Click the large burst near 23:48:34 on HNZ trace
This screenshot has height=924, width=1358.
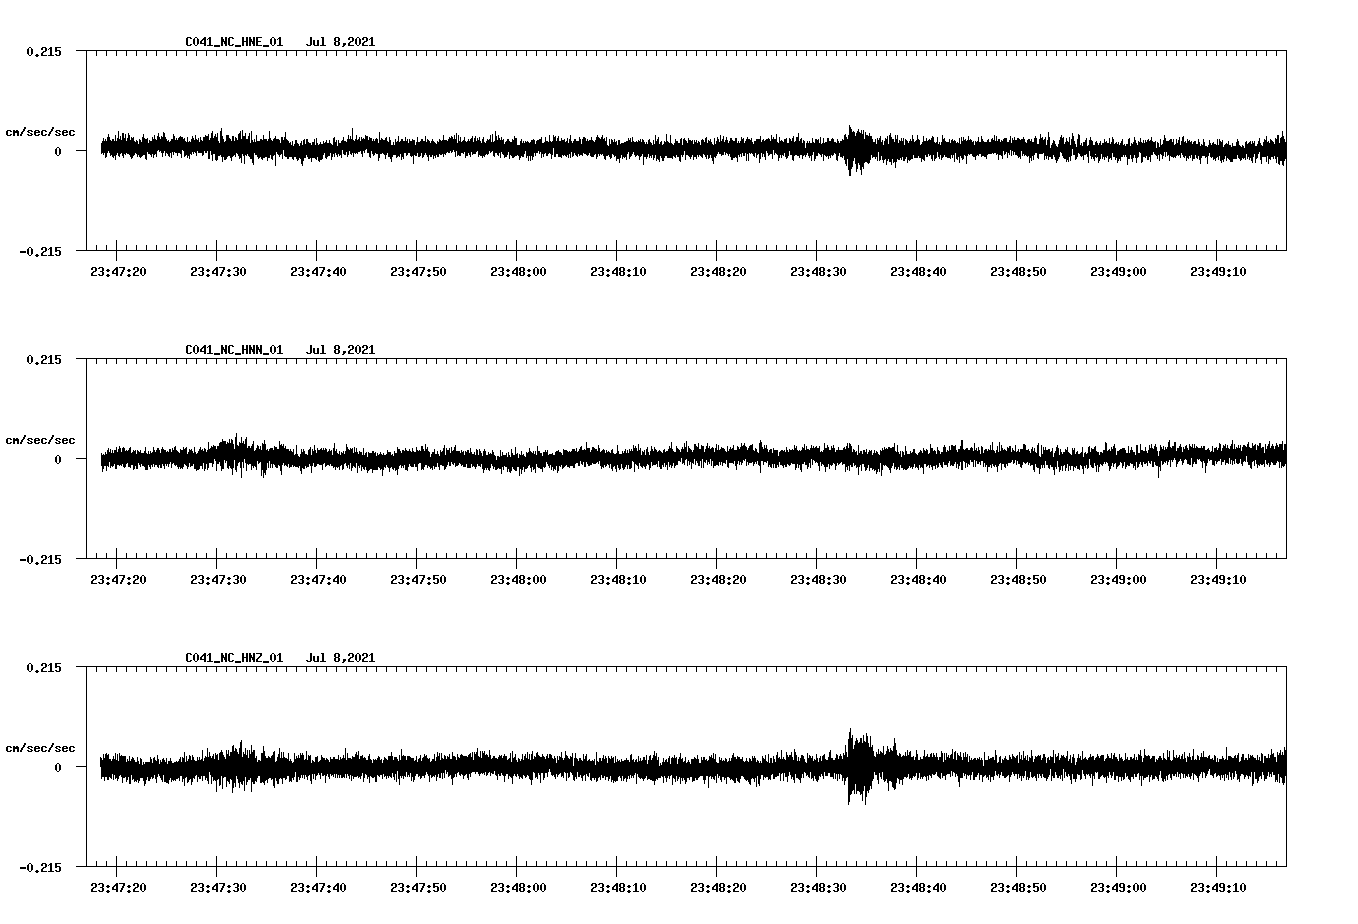(x=859, y=767)
